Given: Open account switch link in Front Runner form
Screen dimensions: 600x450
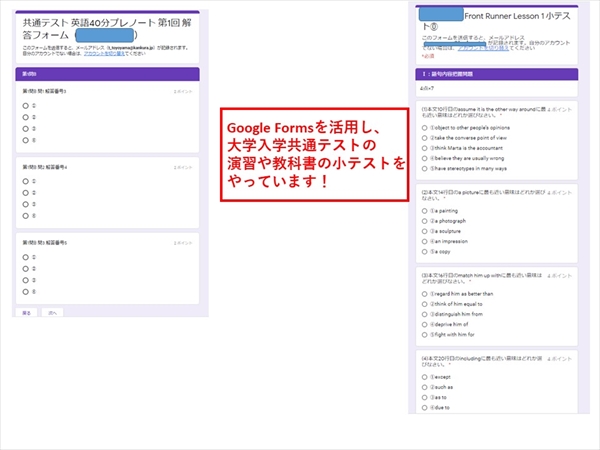Looking at the screenshot, I should point(483,48).
